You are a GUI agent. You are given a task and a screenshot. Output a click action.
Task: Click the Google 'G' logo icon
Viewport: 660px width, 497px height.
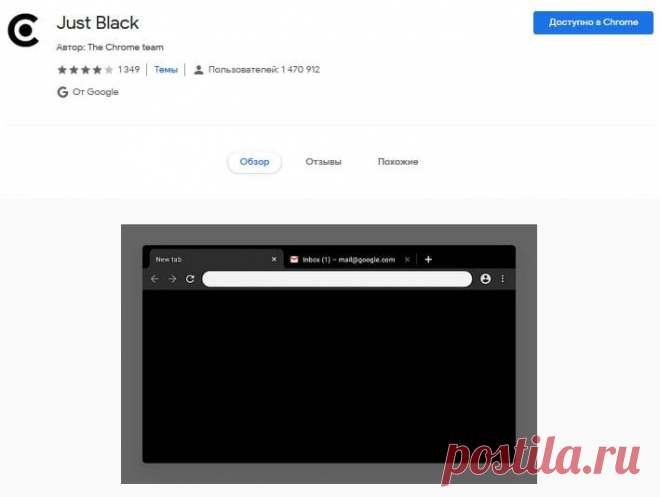(x=62, y=92)
